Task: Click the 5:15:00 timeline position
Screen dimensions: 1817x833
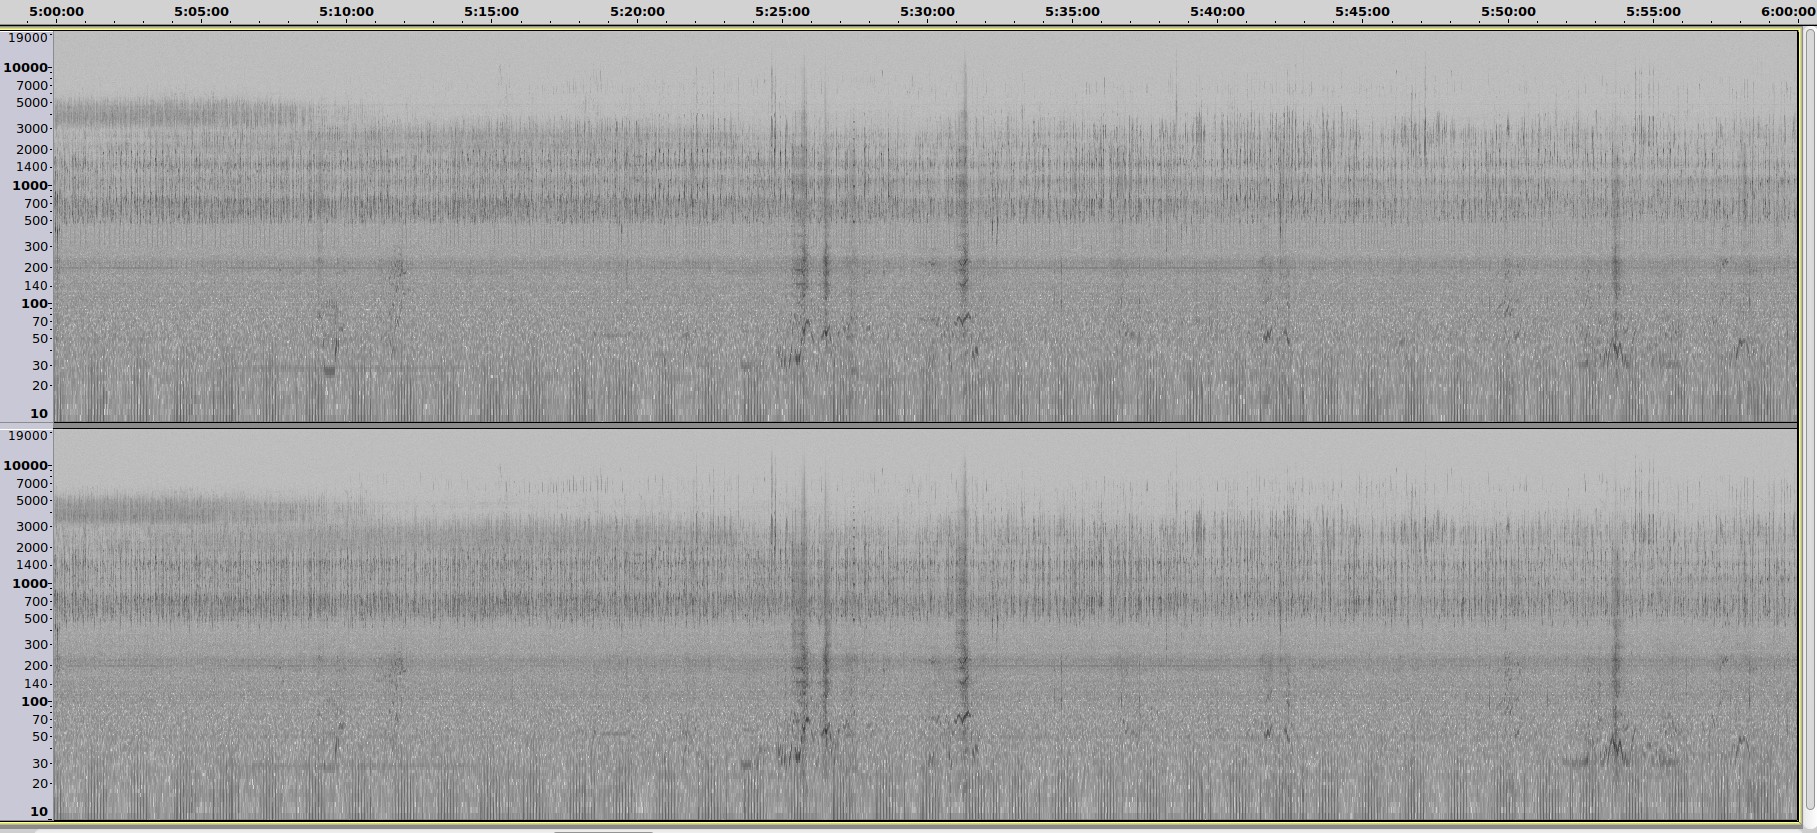Action: [x=491, y=12]
